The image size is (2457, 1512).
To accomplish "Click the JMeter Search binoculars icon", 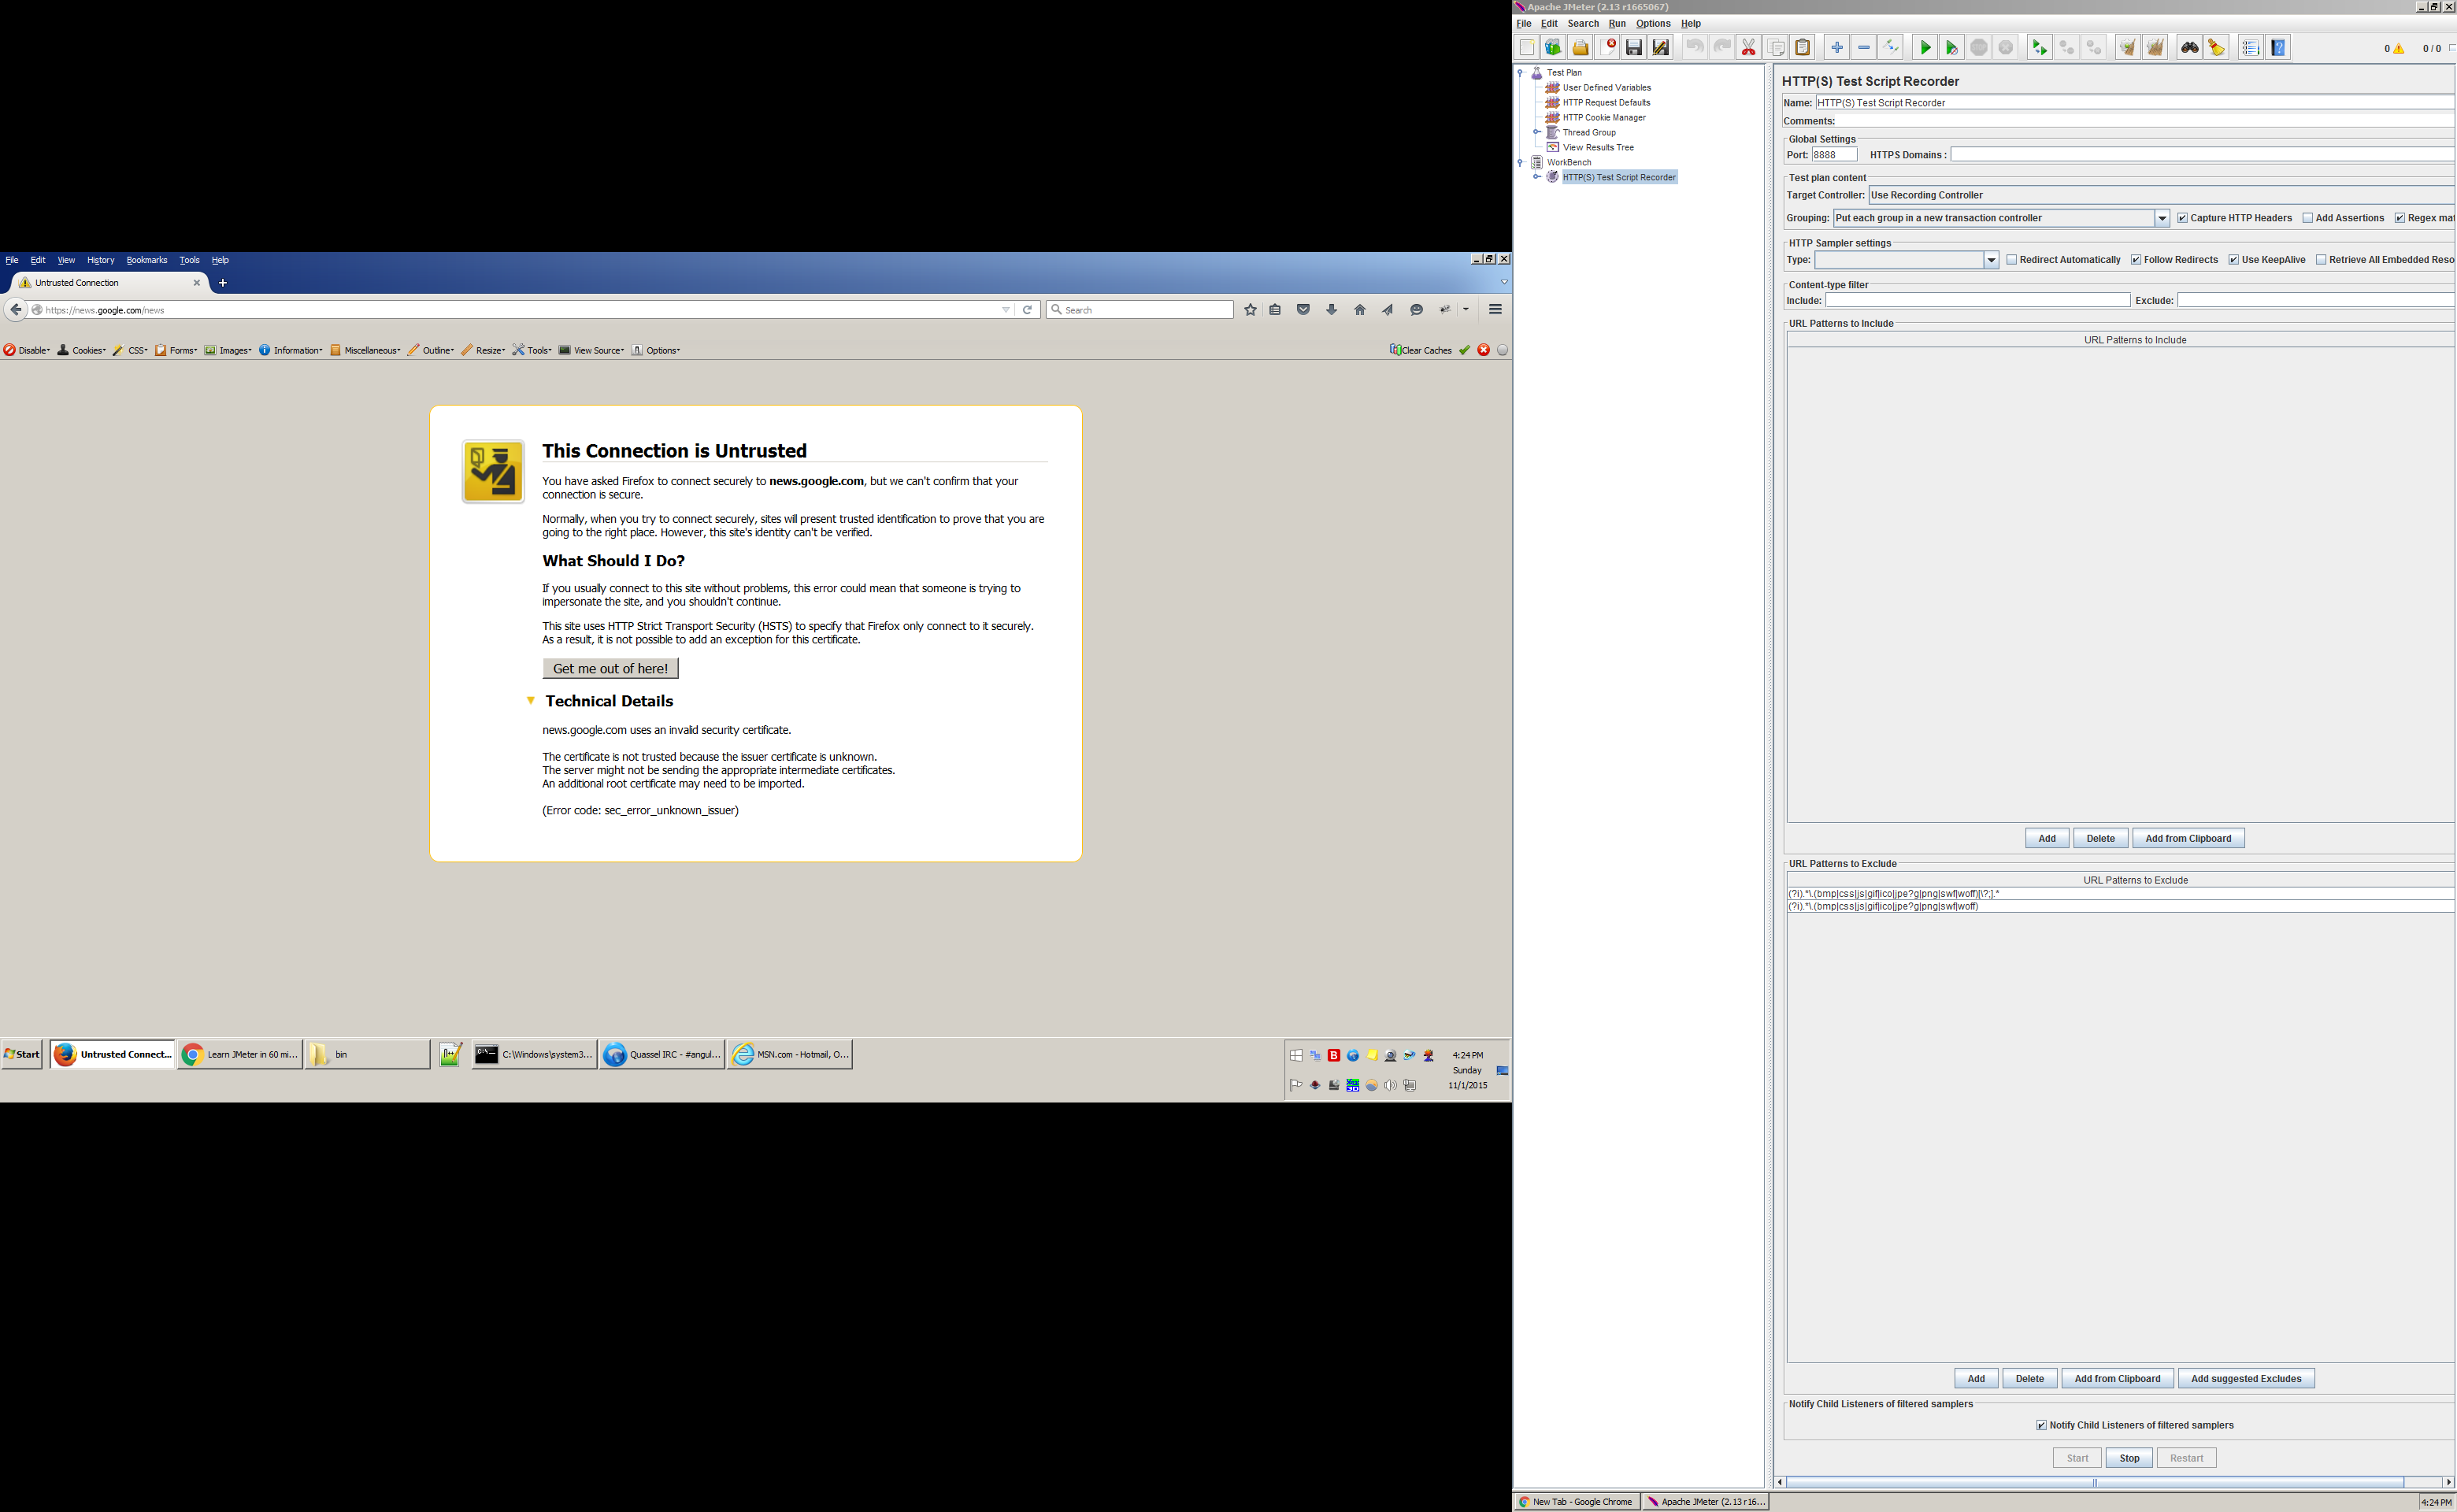I will [2189, 47].
